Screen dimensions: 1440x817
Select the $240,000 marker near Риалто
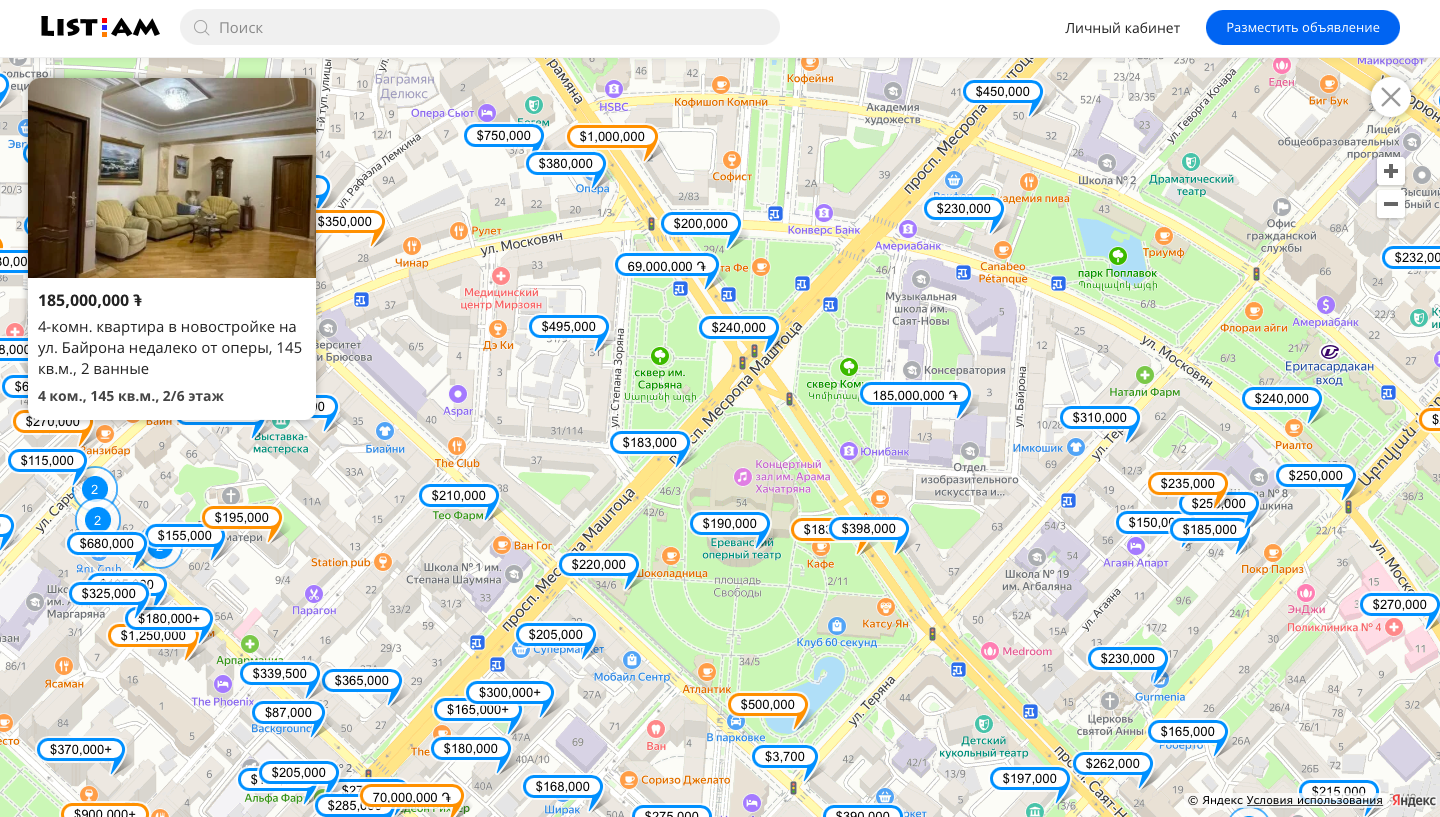[1282, 399]
